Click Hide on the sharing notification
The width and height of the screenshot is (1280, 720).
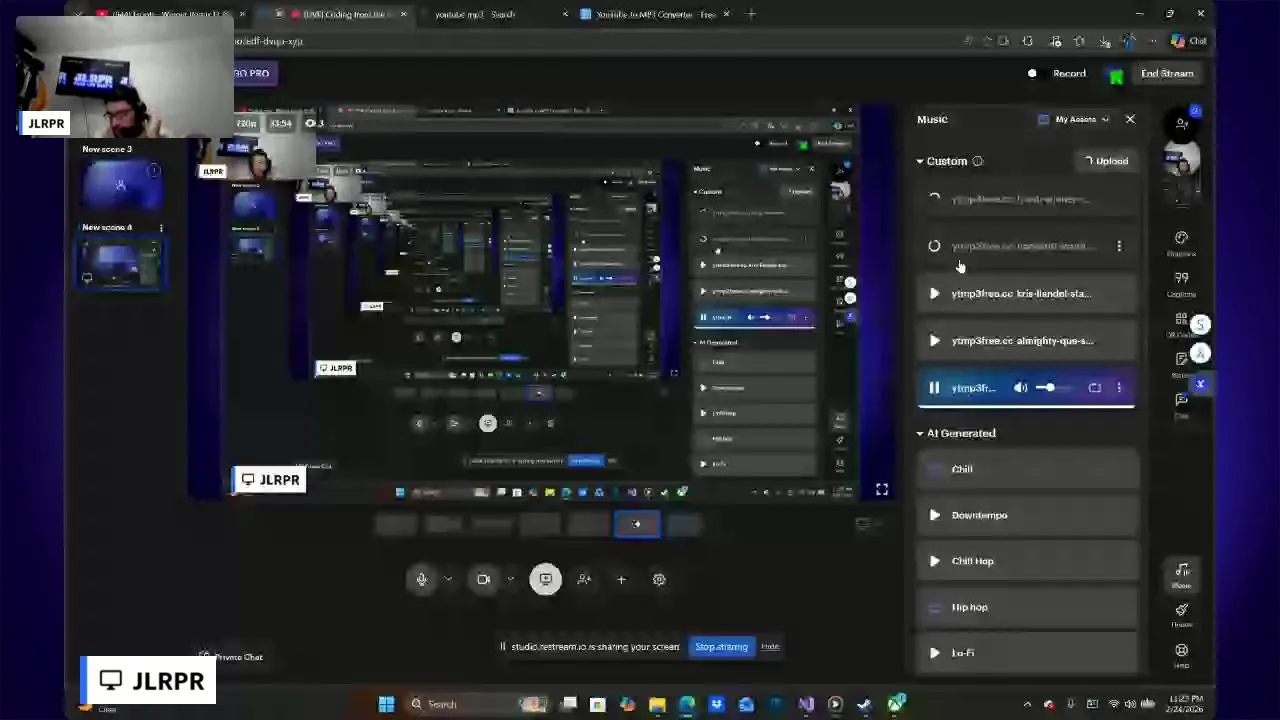tap(770, 647)
